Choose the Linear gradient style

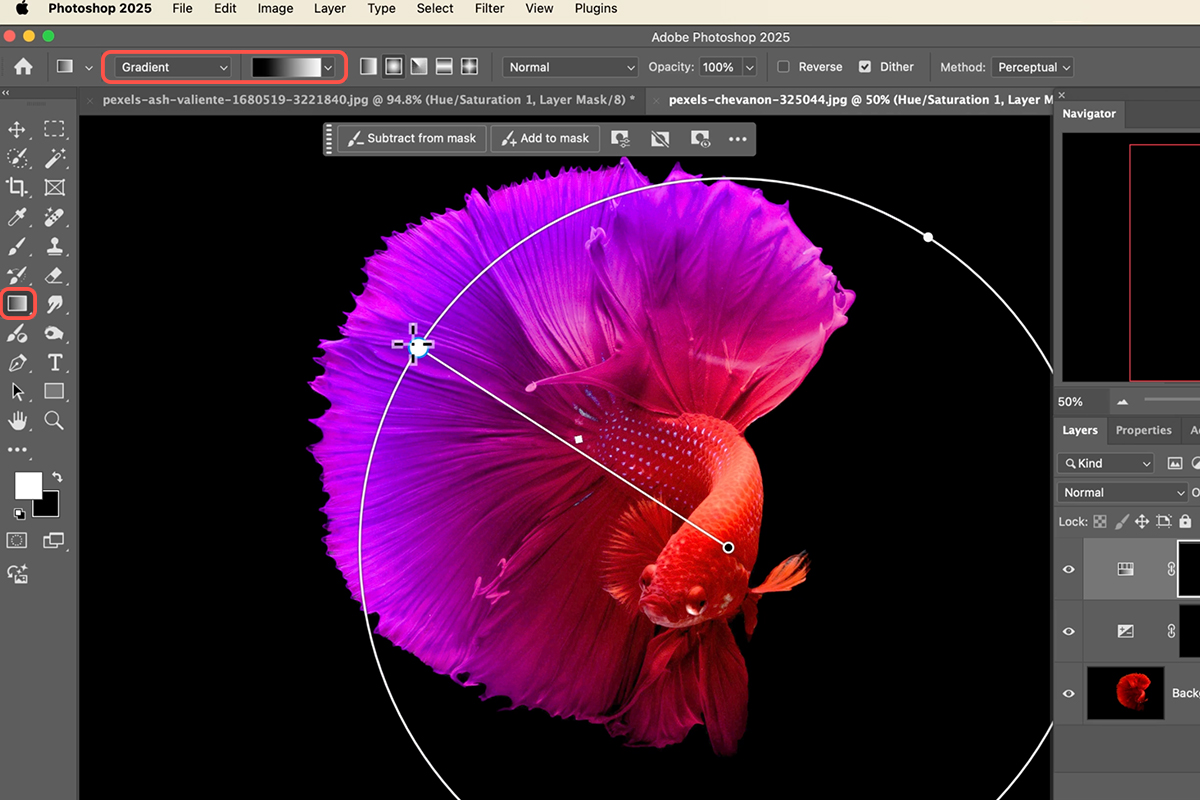coord(368,66)
